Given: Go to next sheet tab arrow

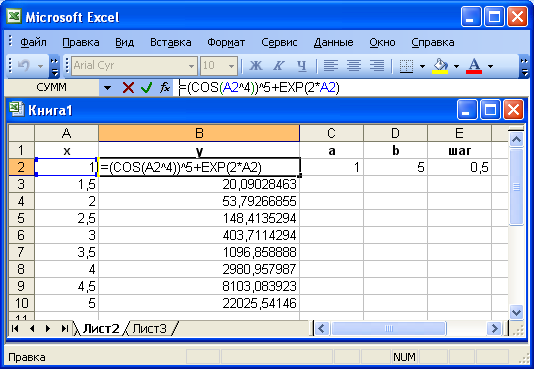Looking at the screenshot, I should [x=48, y=328].
